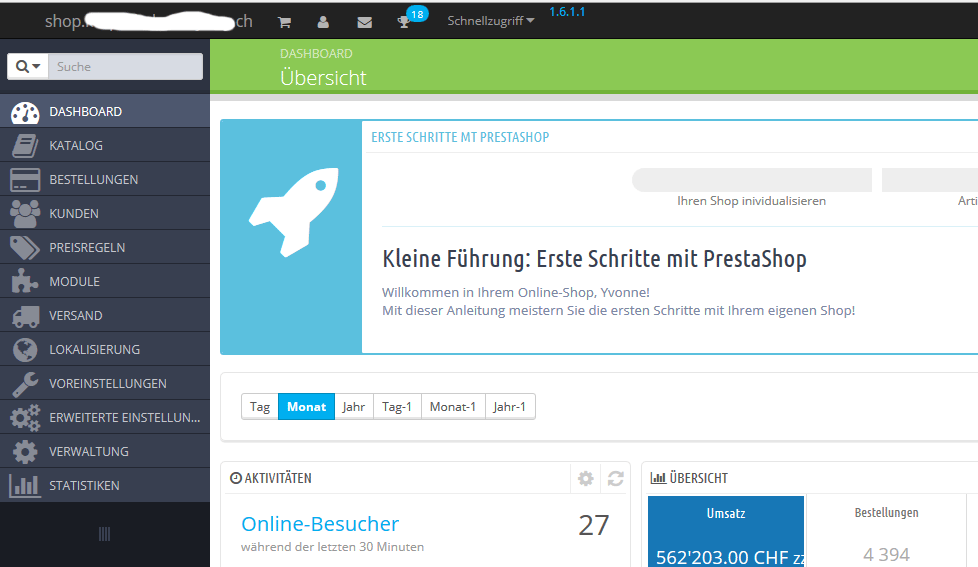The width and height of the screenshot is (978, 567).
Task: Click the Erweiterte Einstellungen gears icon
Action: (25, 418)
